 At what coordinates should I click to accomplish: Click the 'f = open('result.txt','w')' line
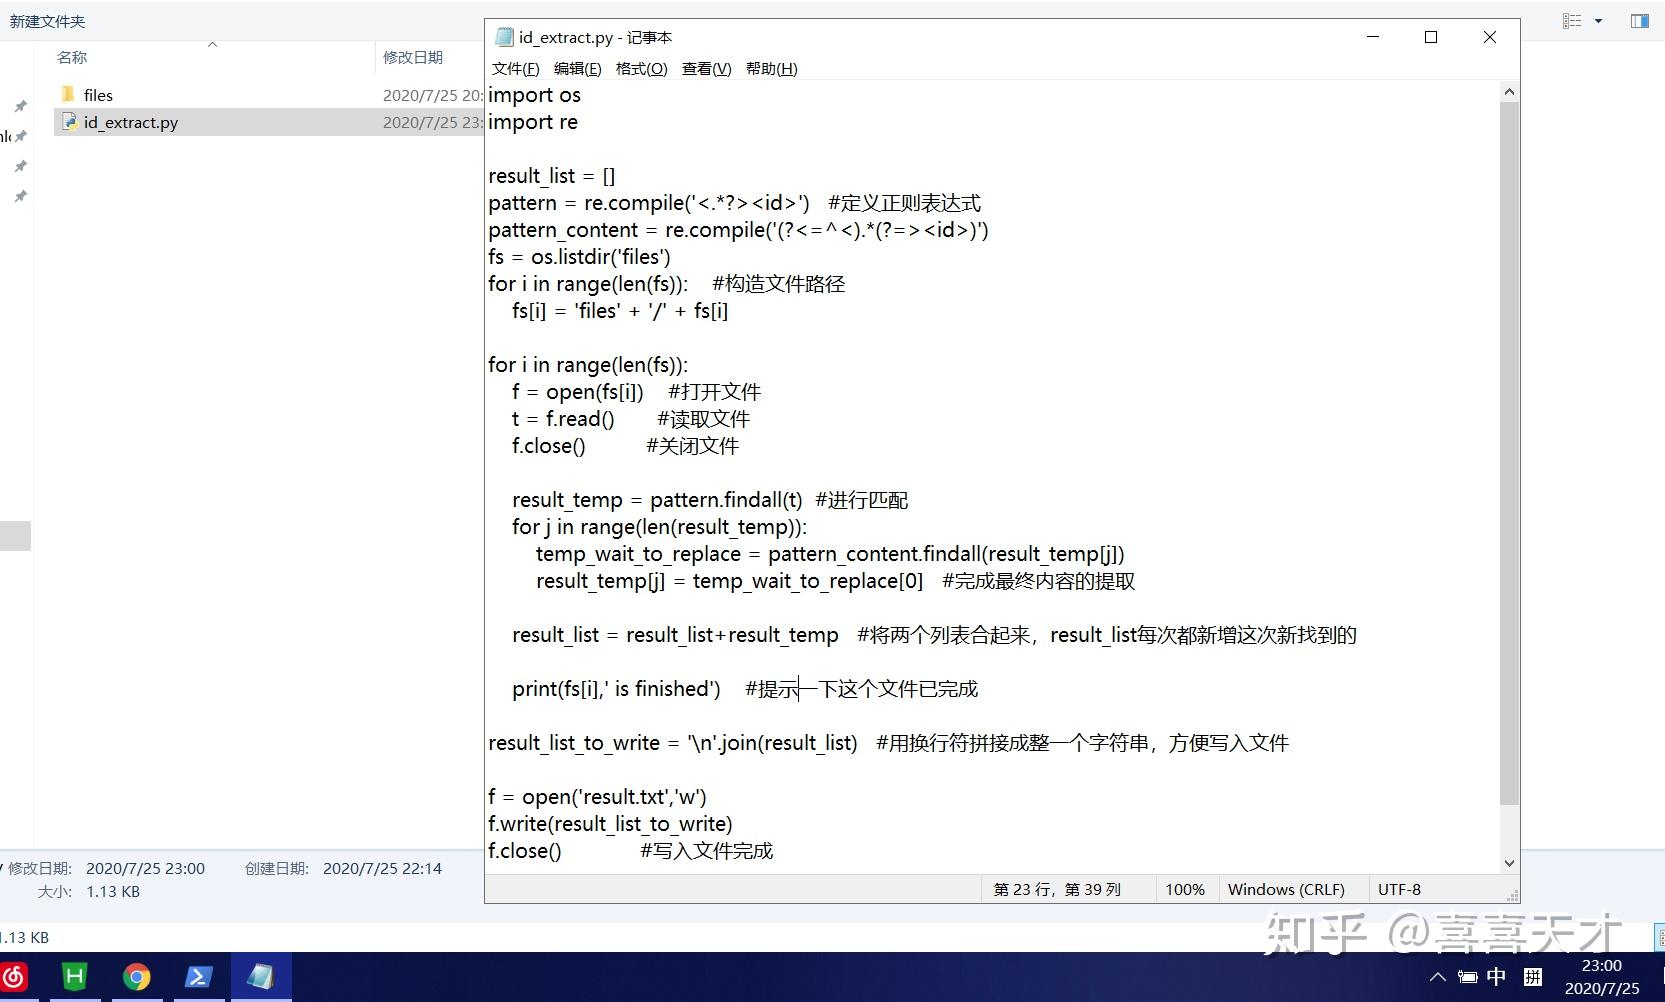(x=597, y=797)
